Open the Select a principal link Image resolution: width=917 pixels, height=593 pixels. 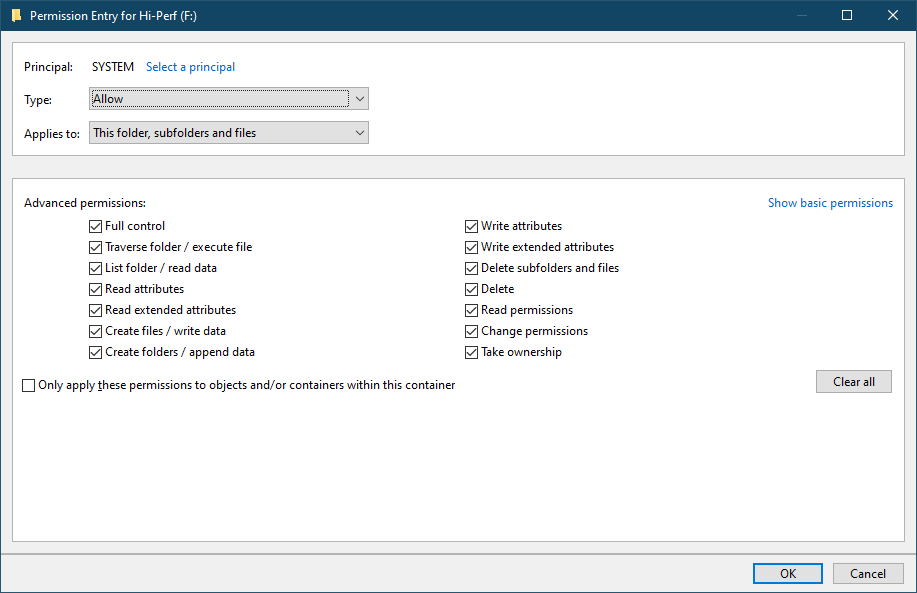(x=191, y=67)
